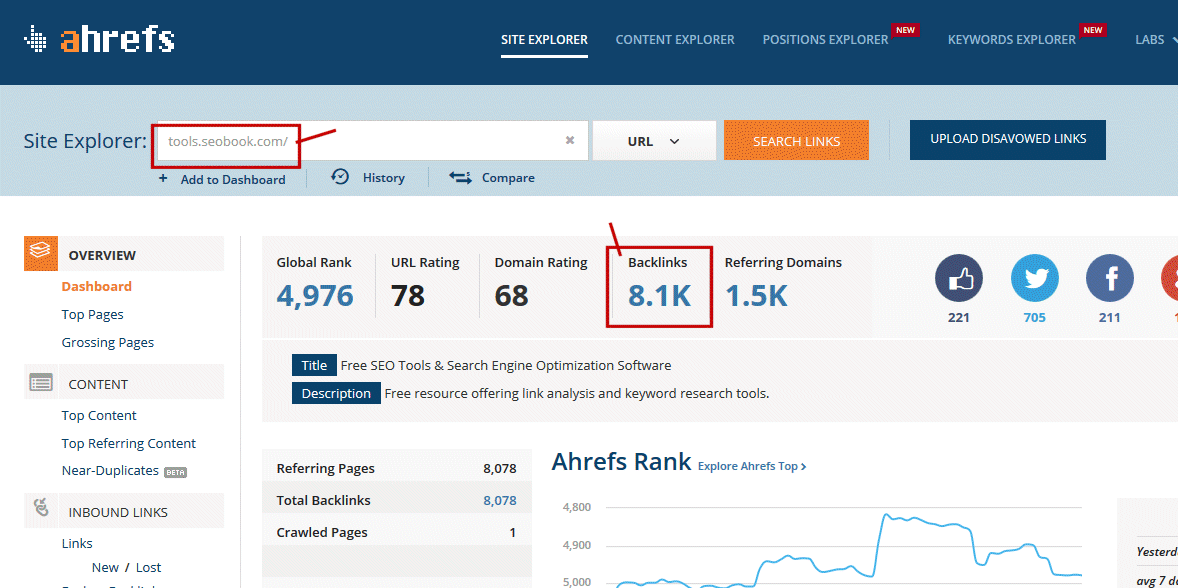Click the Ahrefs Rank chart heading
The width and height of the screenshot is (1178, 588).
pyautogui.click(x=621, y=461)
